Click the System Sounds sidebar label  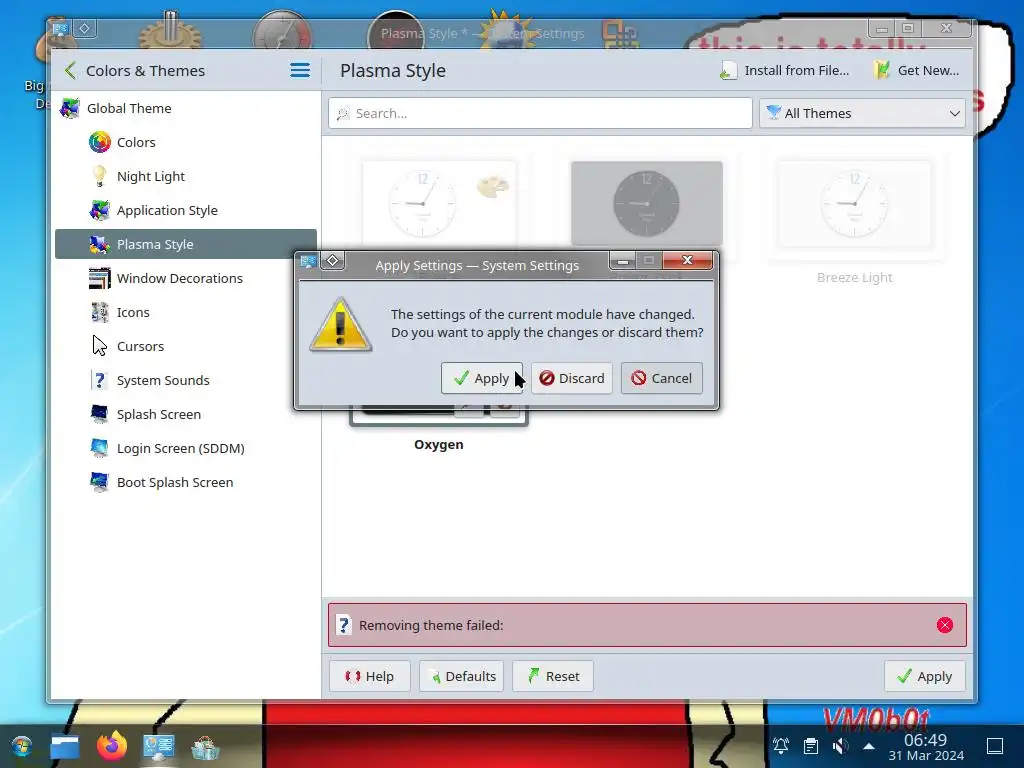(x=163, y=380)
